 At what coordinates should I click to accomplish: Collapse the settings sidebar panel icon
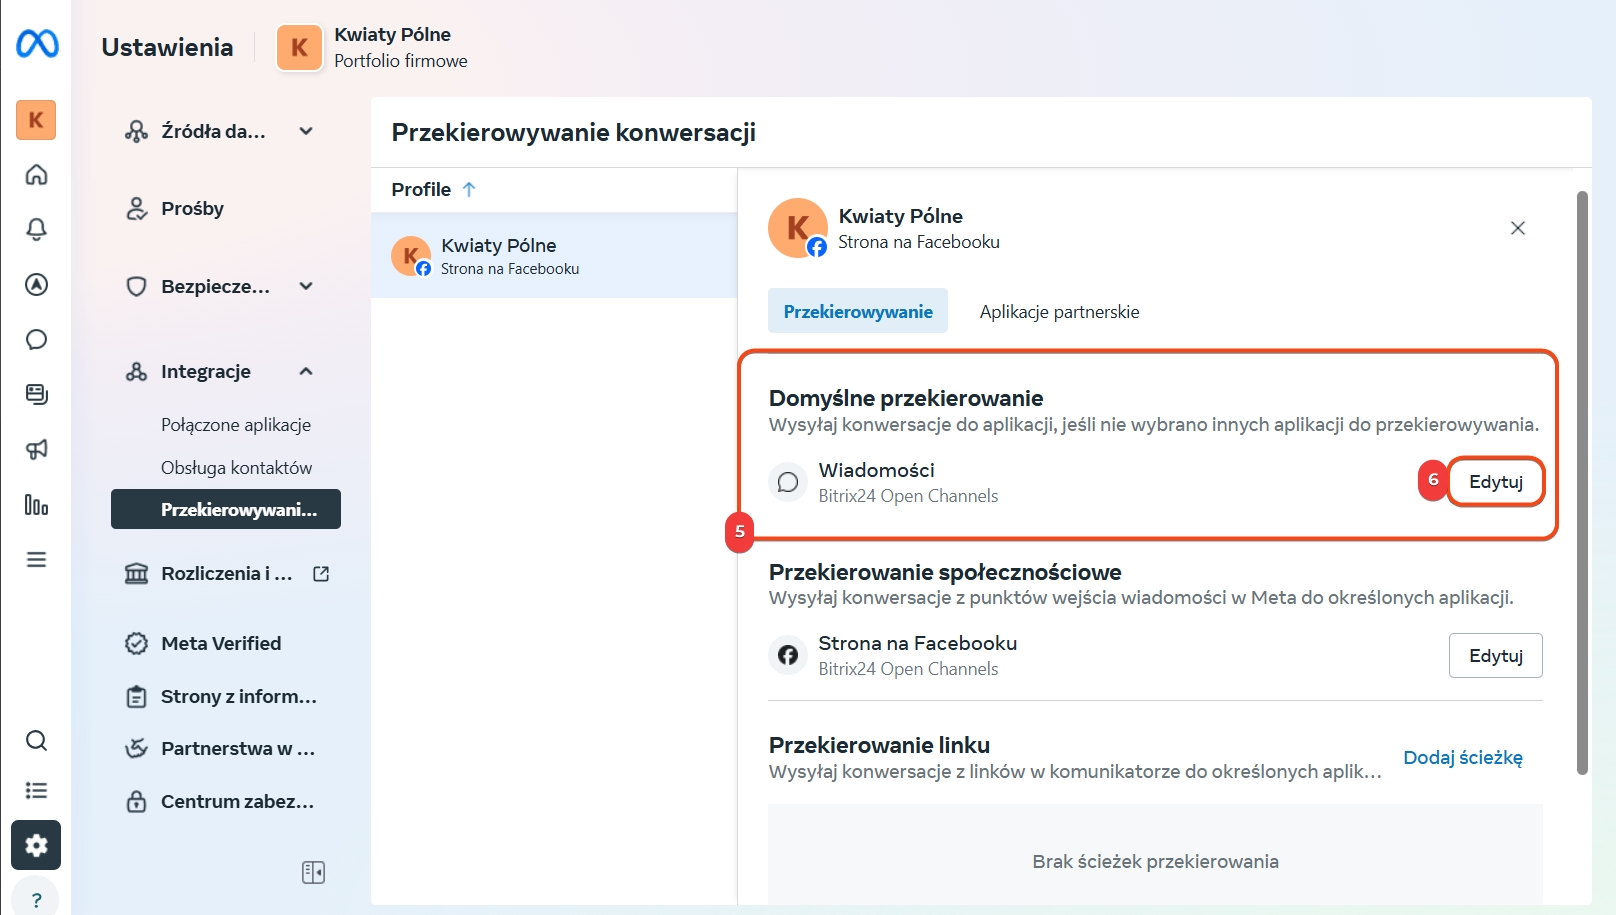coord(313,872)
